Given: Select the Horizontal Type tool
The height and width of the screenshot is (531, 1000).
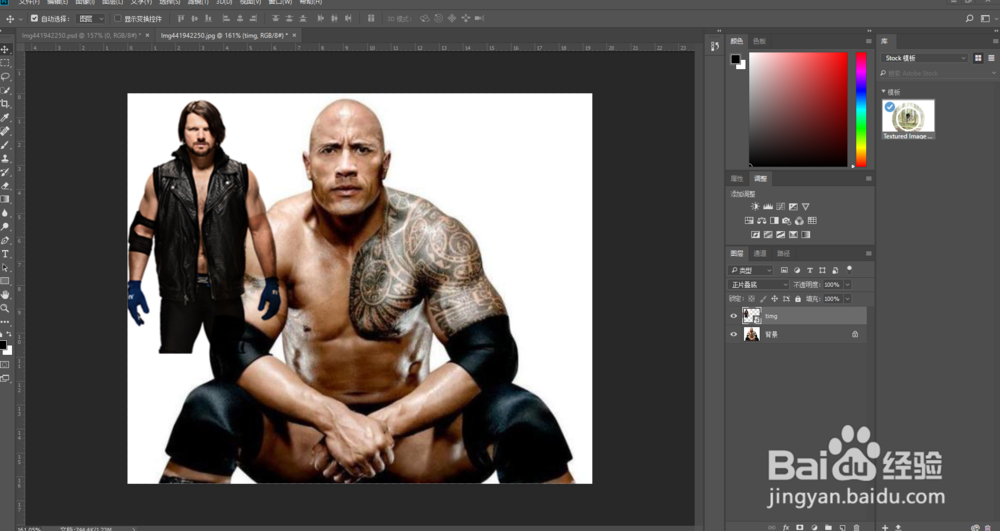Looking at the screenshot, I should tap(5, 254).
